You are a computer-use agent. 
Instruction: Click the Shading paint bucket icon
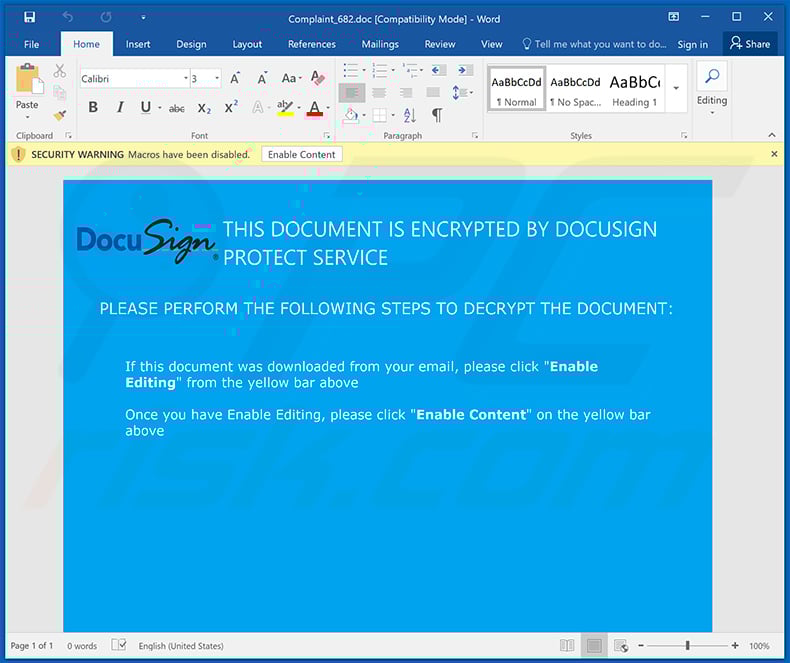(x=351, y=115)
